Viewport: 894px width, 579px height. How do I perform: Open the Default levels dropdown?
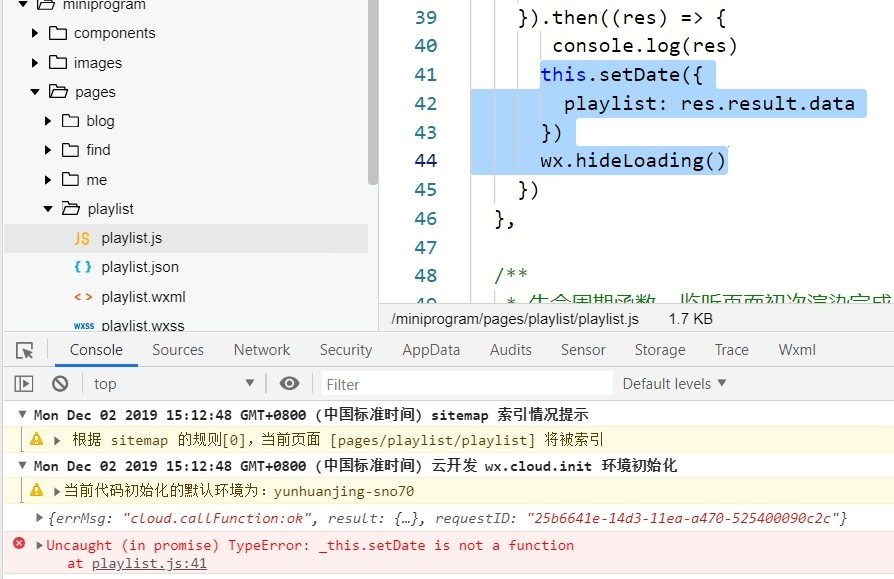[x=674, y=384]
